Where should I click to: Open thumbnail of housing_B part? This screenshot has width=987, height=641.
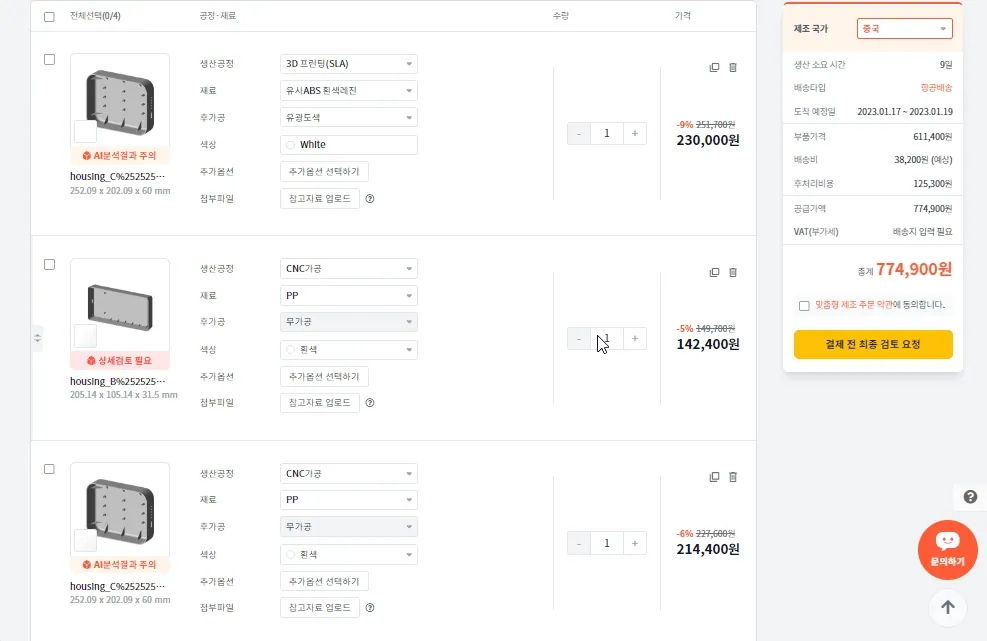click(x=120, y=305)
